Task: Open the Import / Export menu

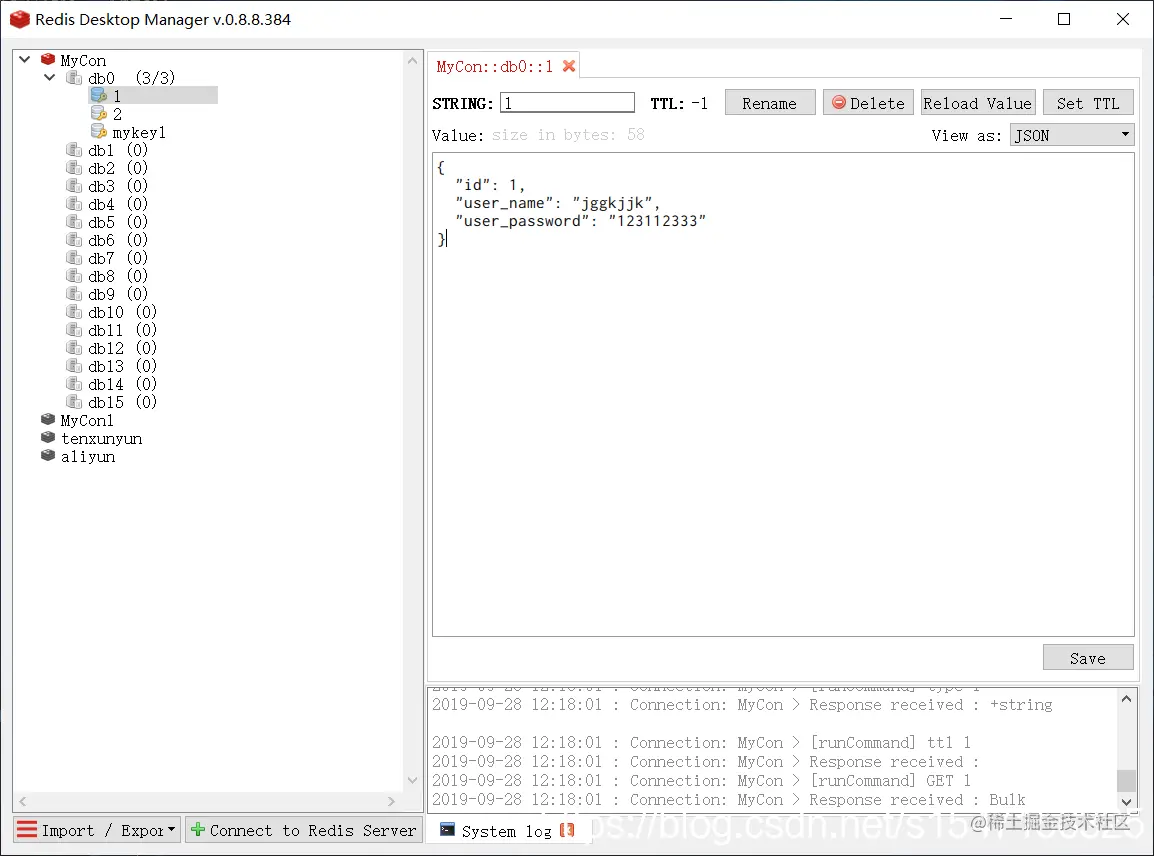Action: coord(96,830)
